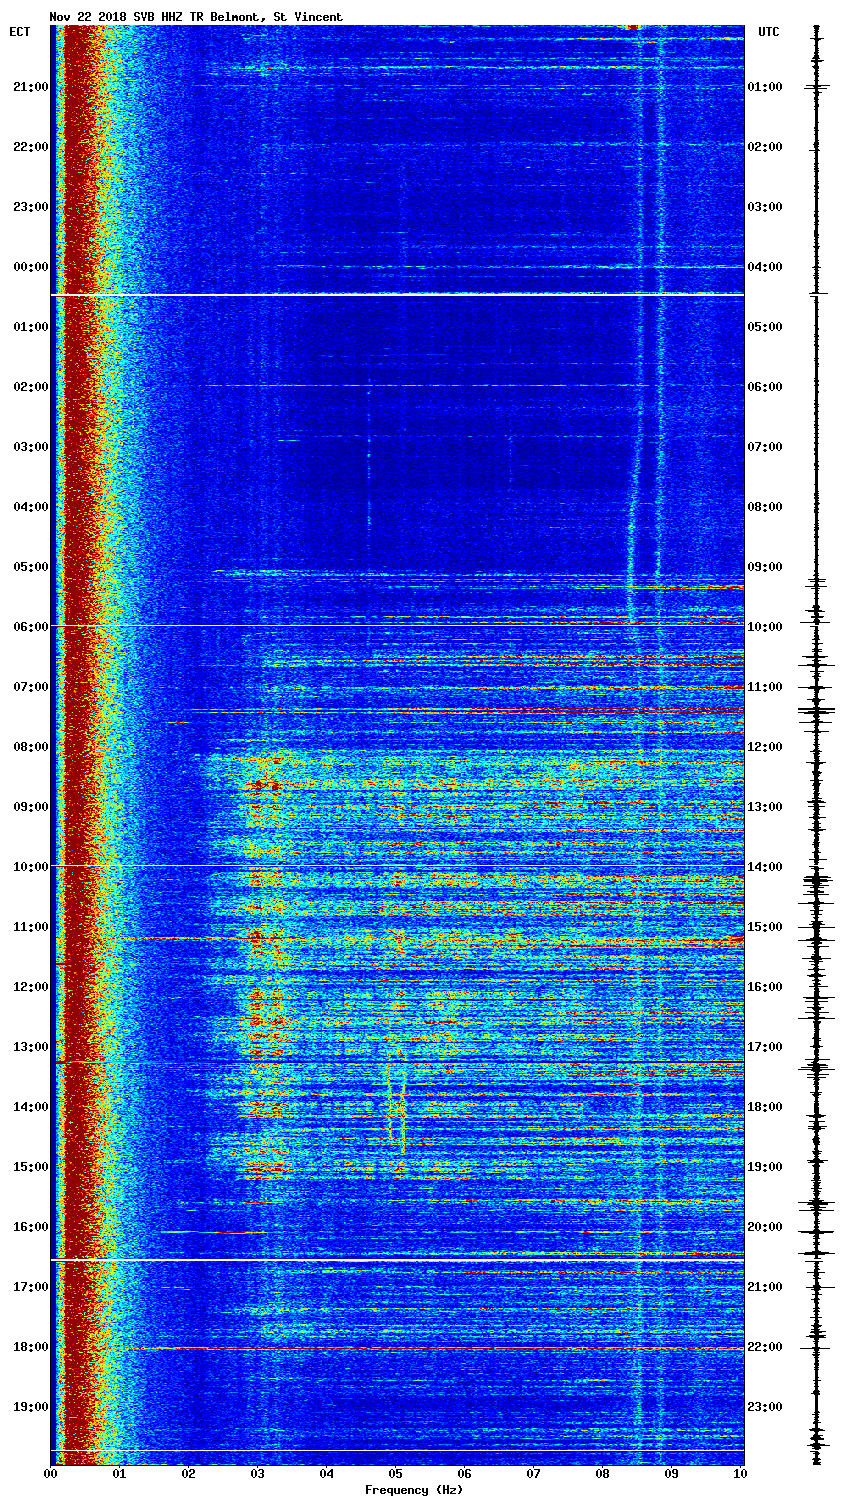Select the 10:00 label on the ECT axis
The width and height of the screenshot is (852, 1500).
[30, 867]
